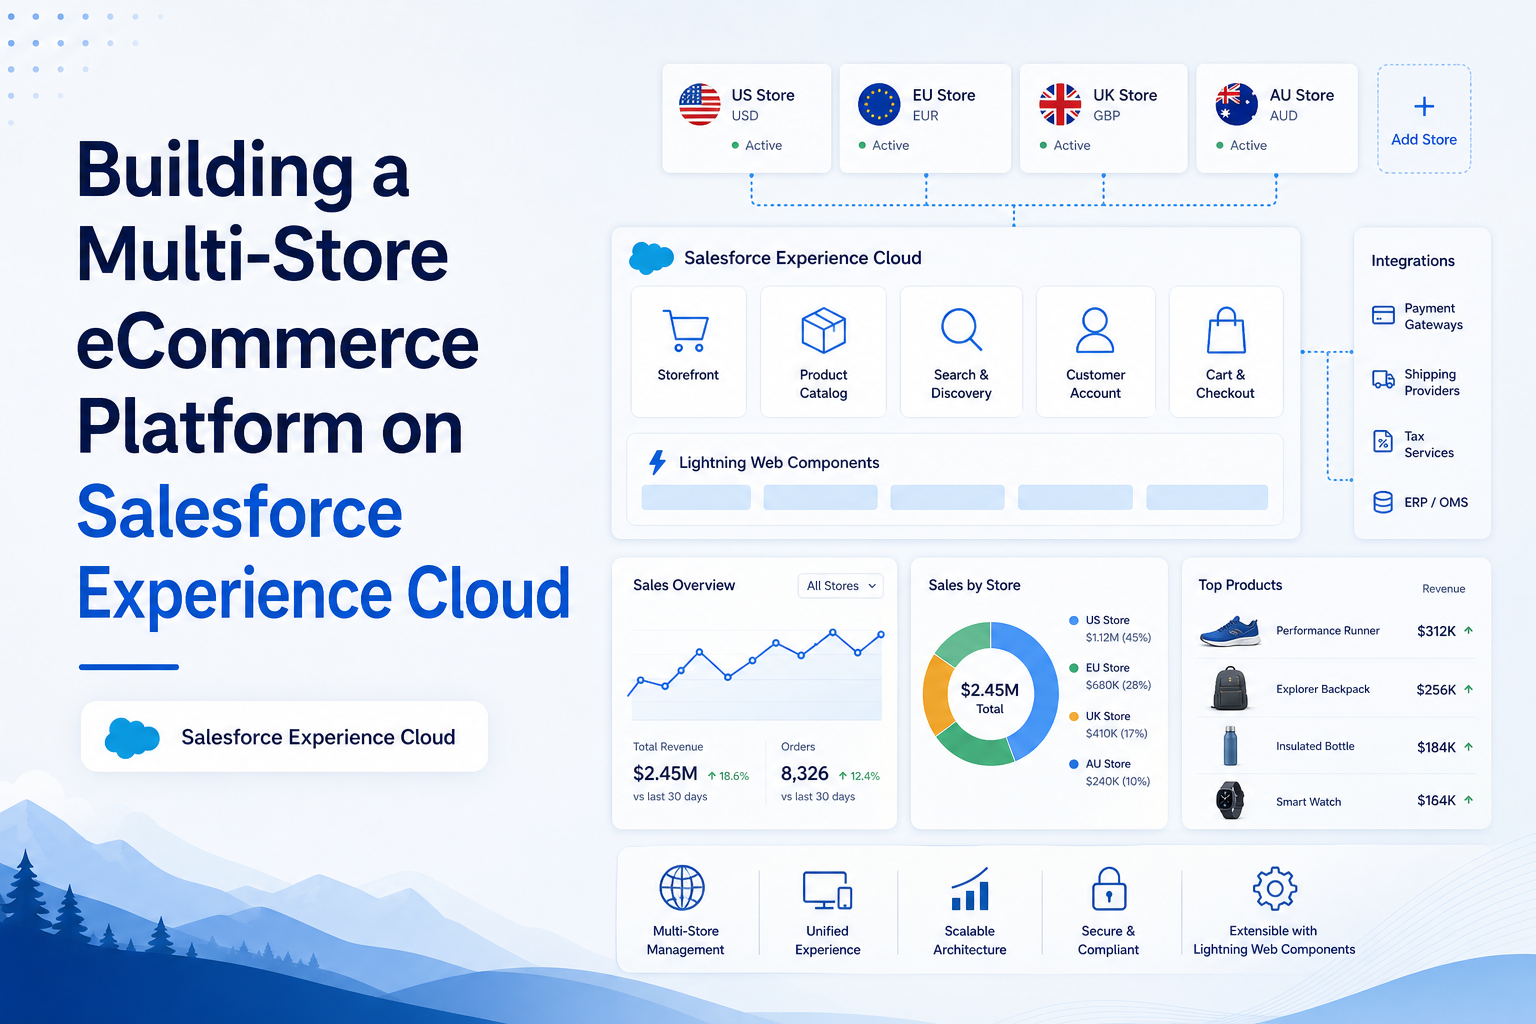Click the Payment Gateways card icon

(x=1383, y=316)
